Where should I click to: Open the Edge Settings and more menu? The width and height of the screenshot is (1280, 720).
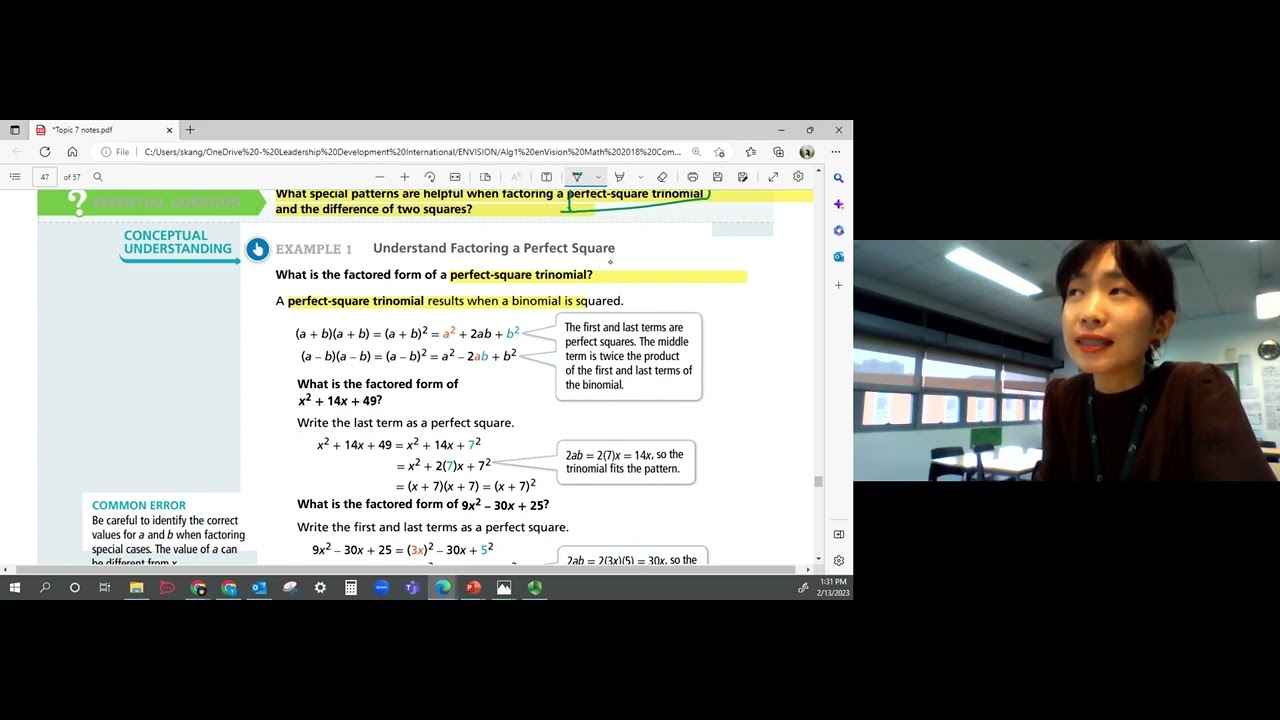tap(835, 152)
